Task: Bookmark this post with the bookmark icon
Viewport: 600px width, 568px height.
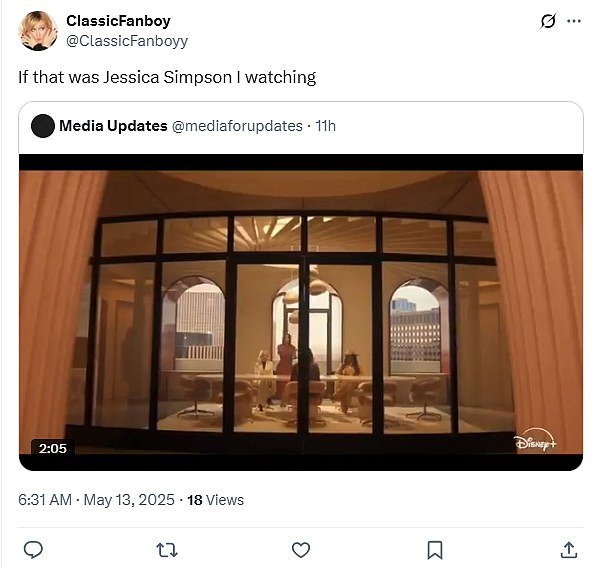Action: coord(435,550)
